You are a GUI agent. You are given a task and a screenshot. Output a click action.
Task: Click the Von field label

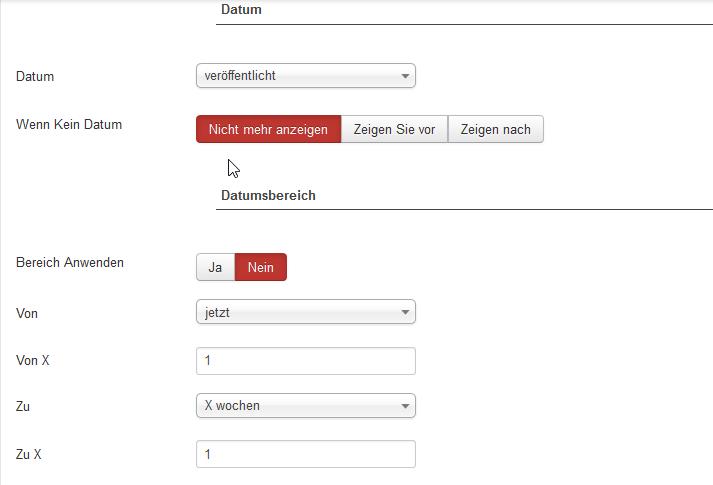pyautogui.click(x=27, y=314)
